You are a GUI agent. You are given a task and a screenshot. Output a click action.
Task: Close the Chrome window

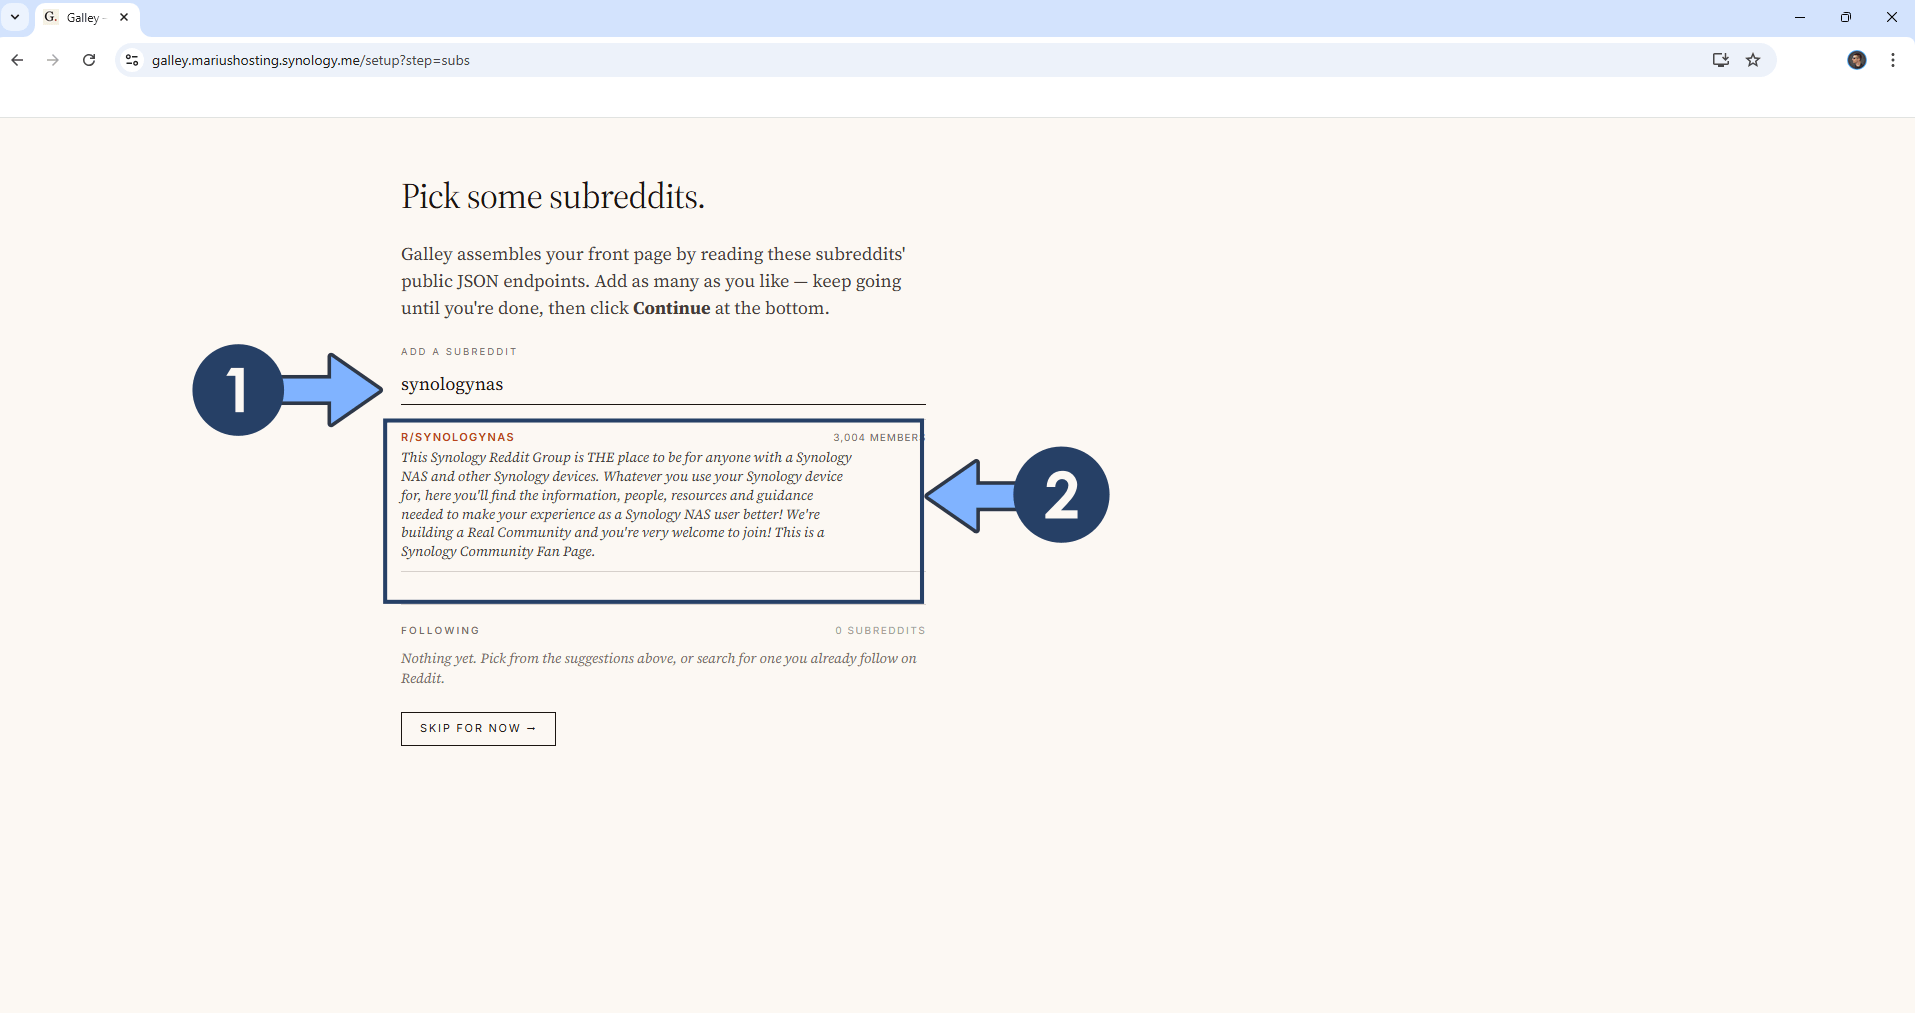click(1892, 17)
